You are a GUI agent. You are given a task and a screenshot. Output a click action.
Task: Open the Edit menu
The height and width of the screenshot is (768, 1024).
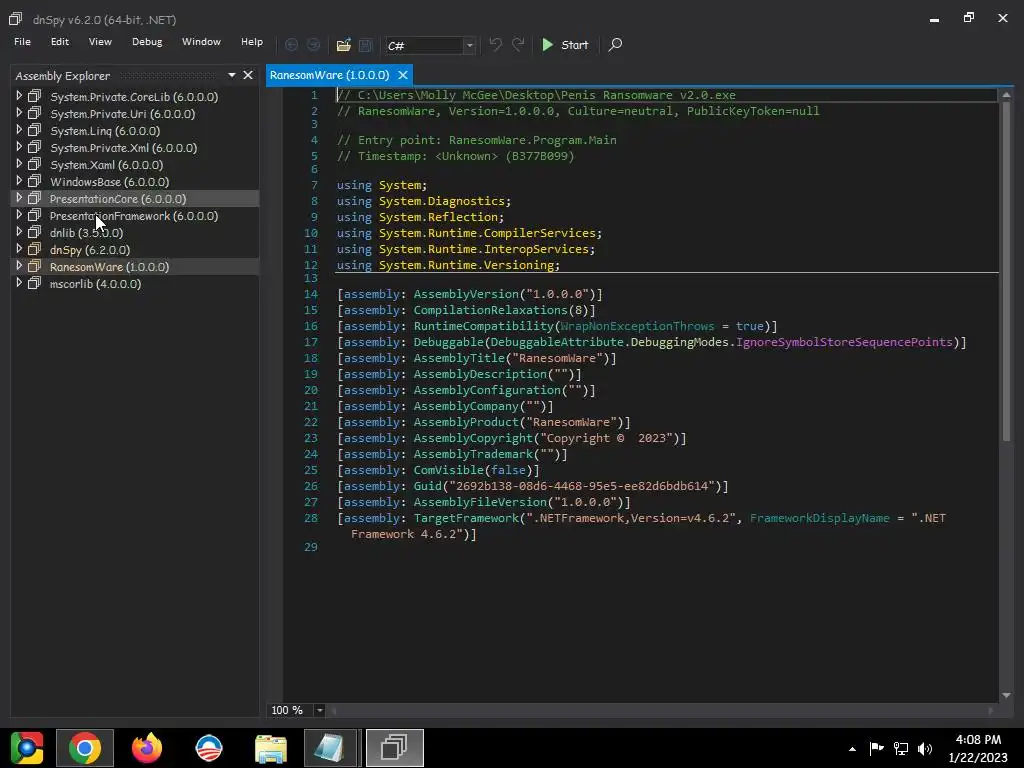pyautogui.click(x=59, y=41)
